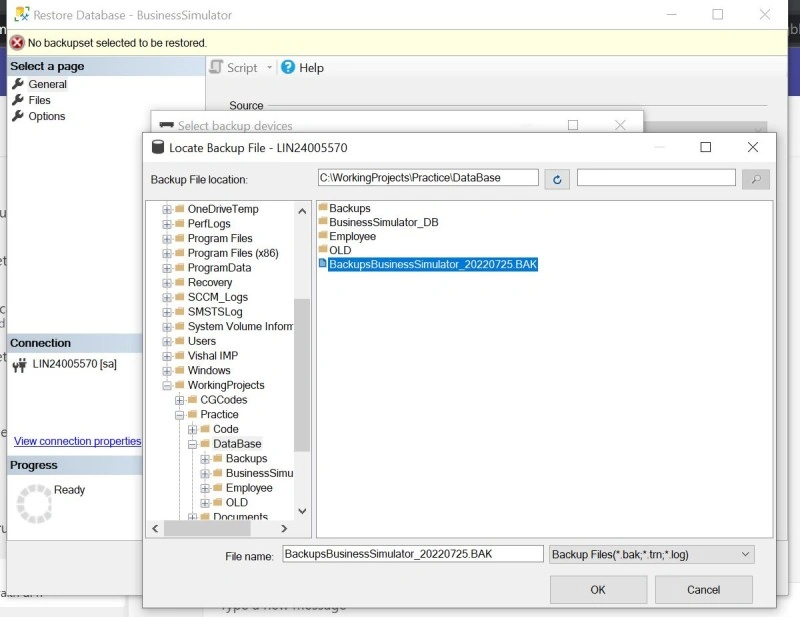Click the File name input field
Image resolution: width=800 pixels, height=617 pixels.
click(413, 554)
